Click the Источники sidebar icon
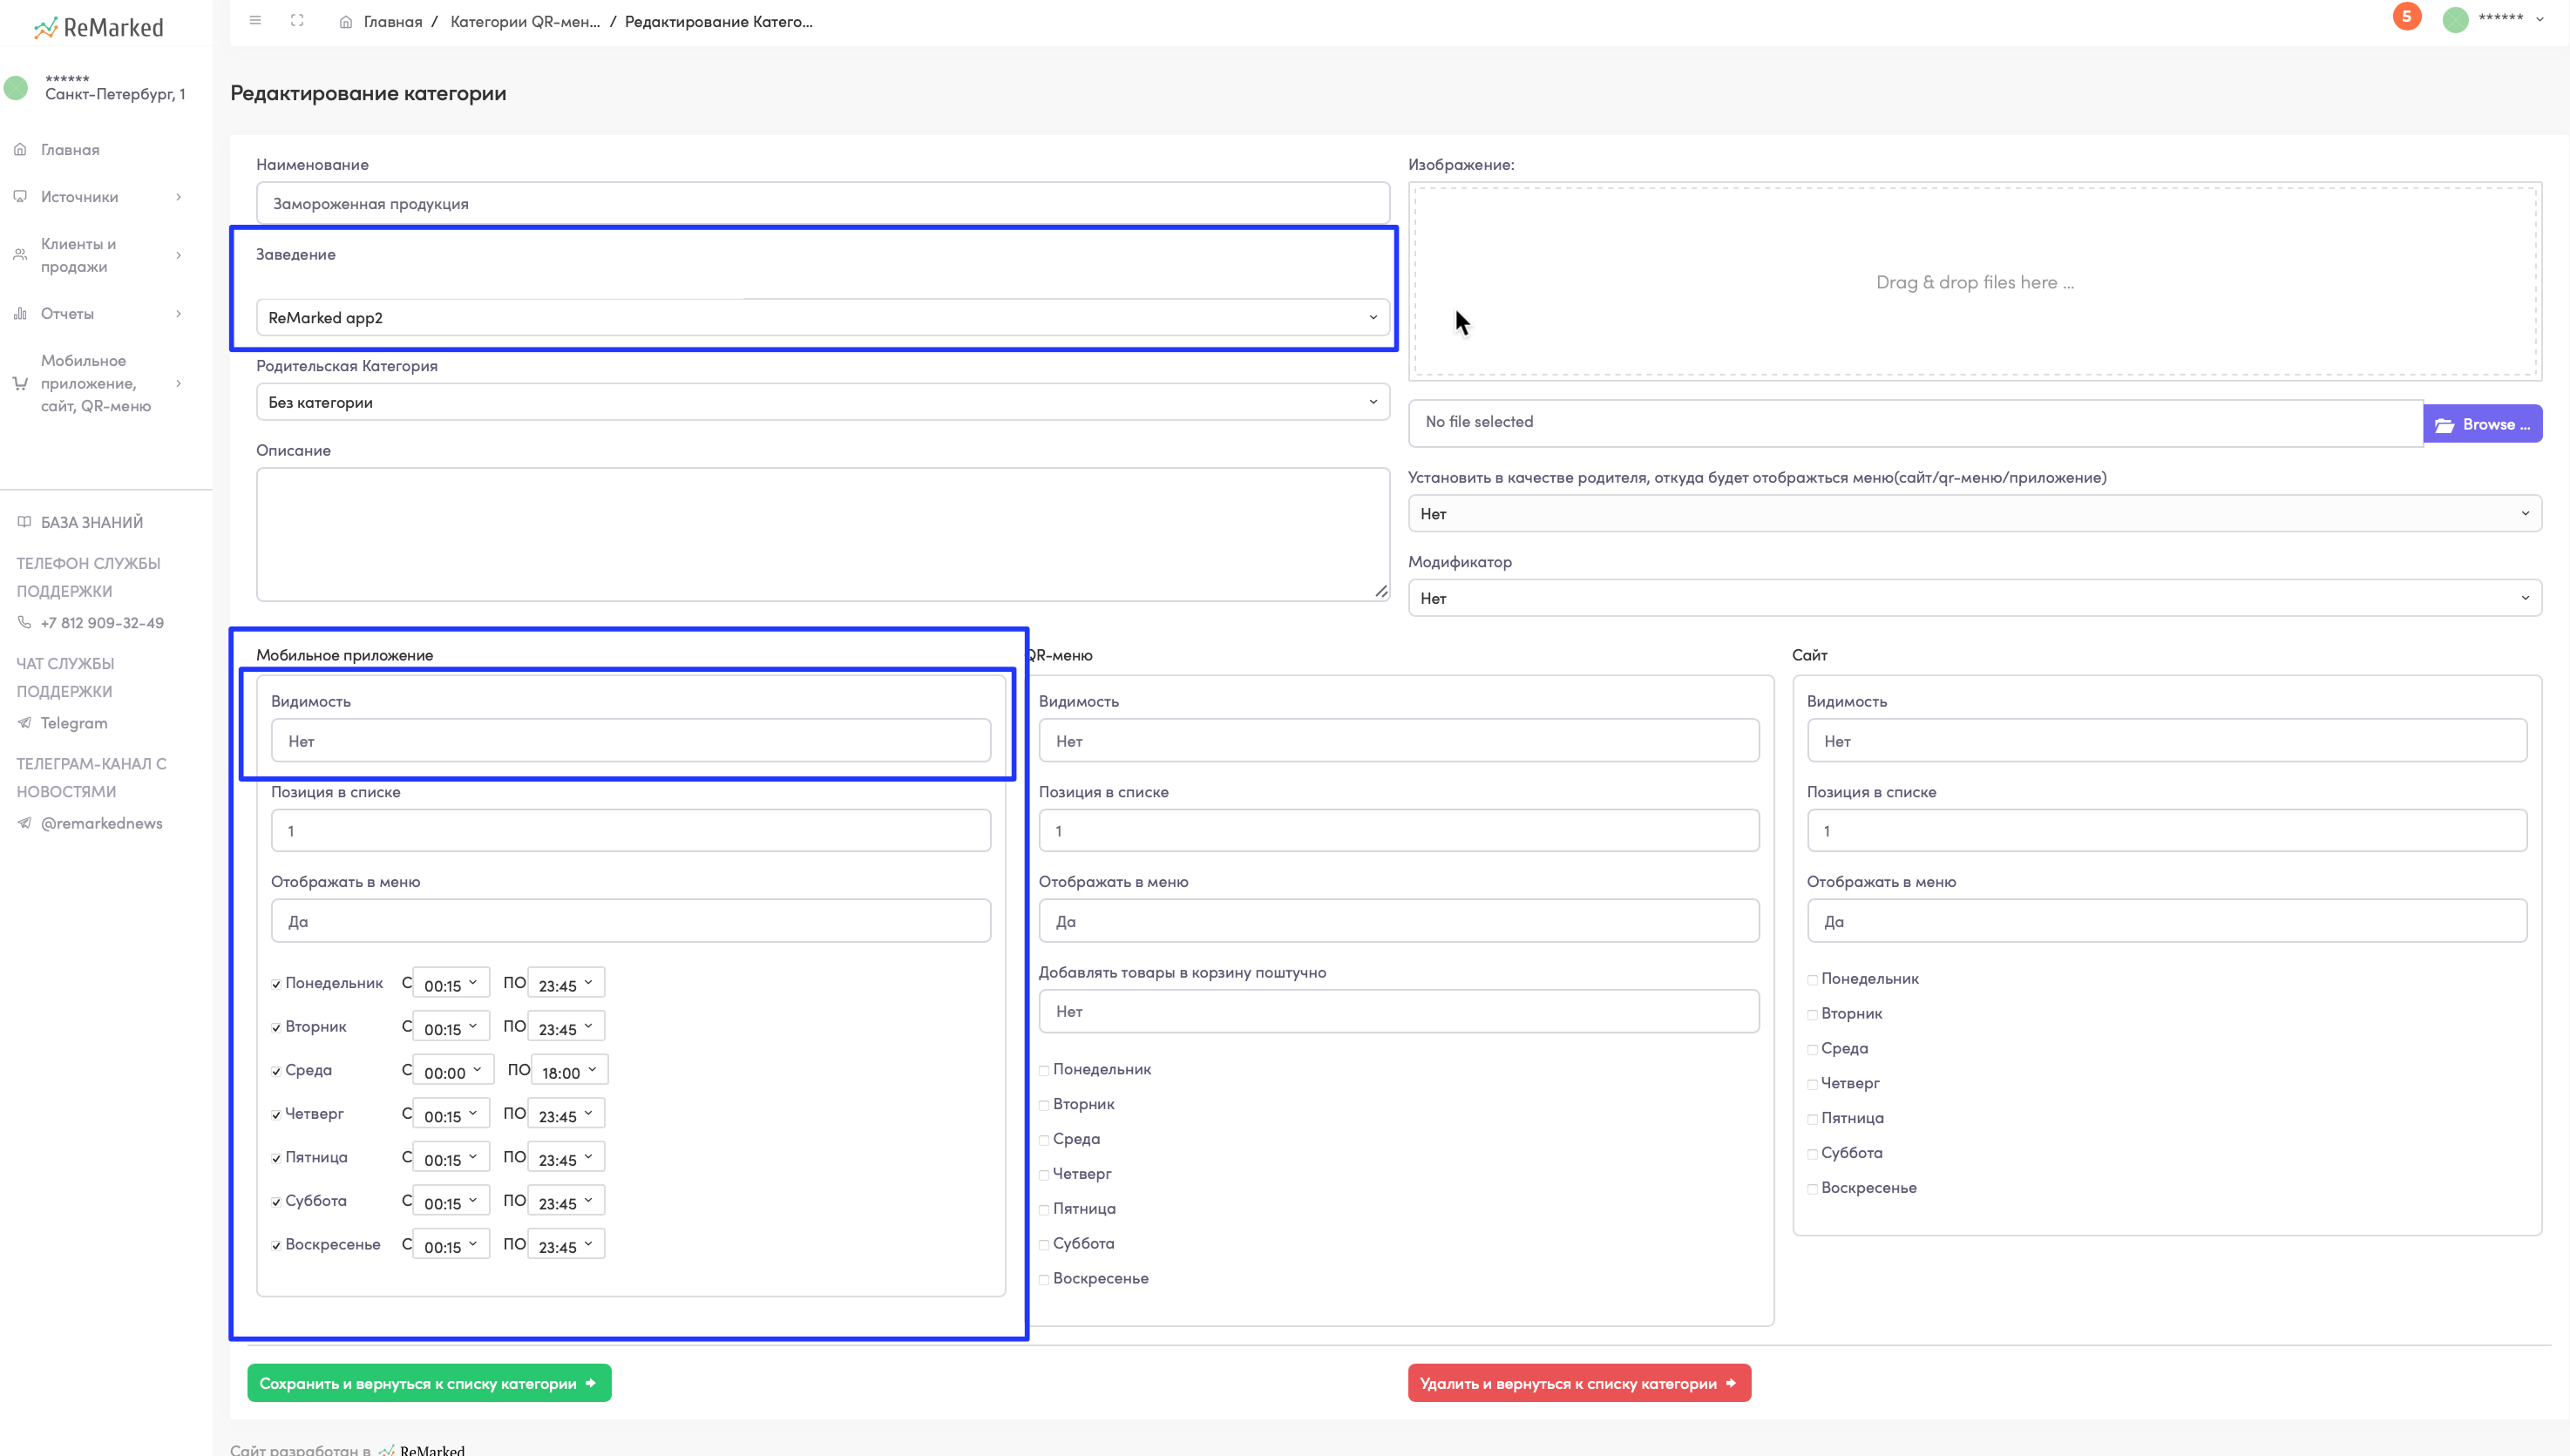 [x=20, y=196]
